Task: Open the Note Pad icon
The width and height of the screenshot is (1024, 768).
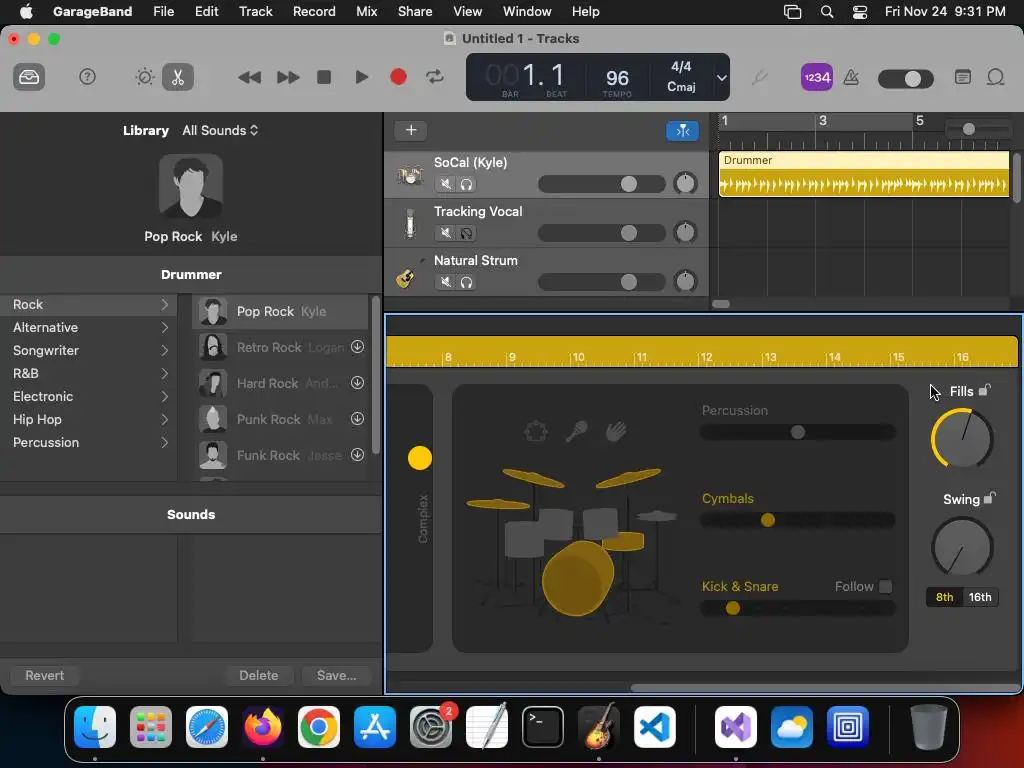Action: tap(963, 77)
